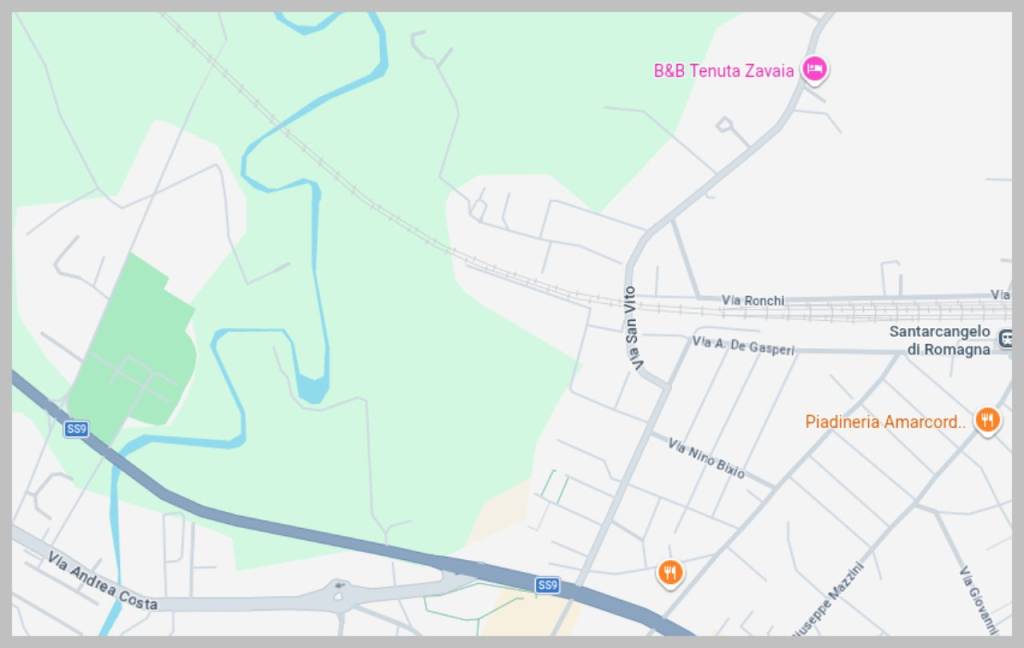
Task: Open the Piadineria Amarcord text label
Action: pos(885,422)
